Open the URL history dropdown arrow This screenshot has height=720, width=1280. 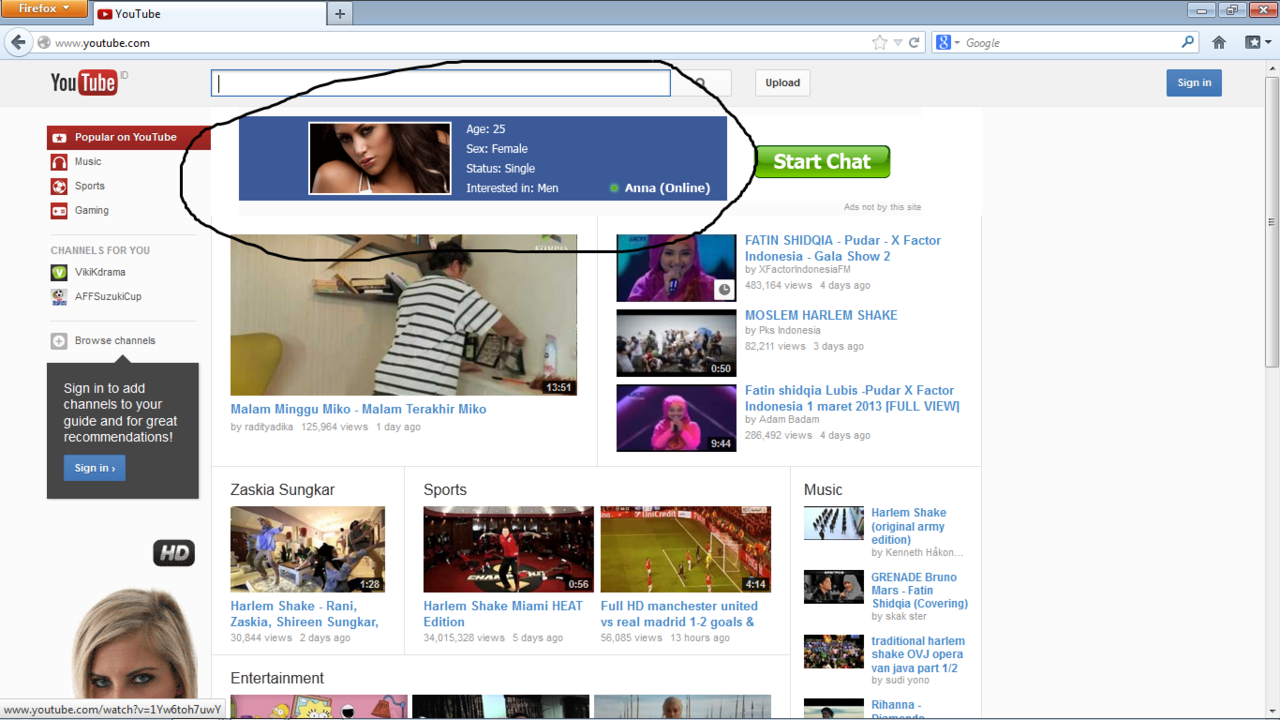click(x=898, y=43)
